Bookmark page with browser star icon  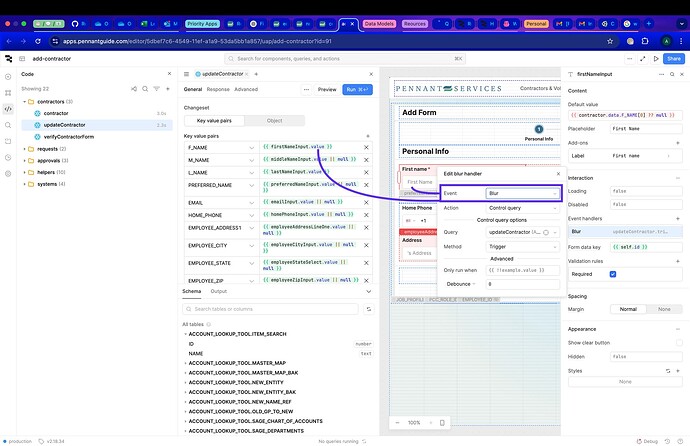610,41
